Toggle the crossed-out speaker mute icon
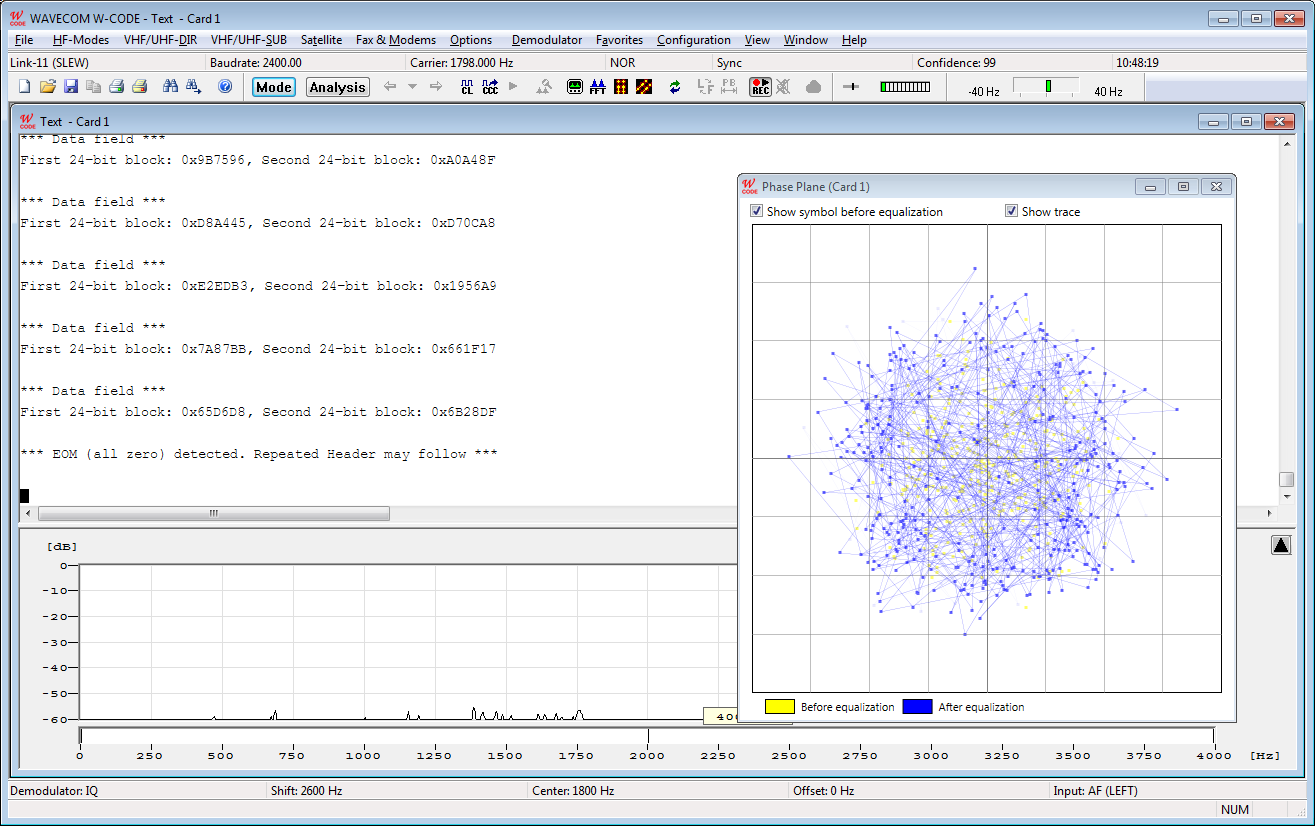 click(783, 87)
